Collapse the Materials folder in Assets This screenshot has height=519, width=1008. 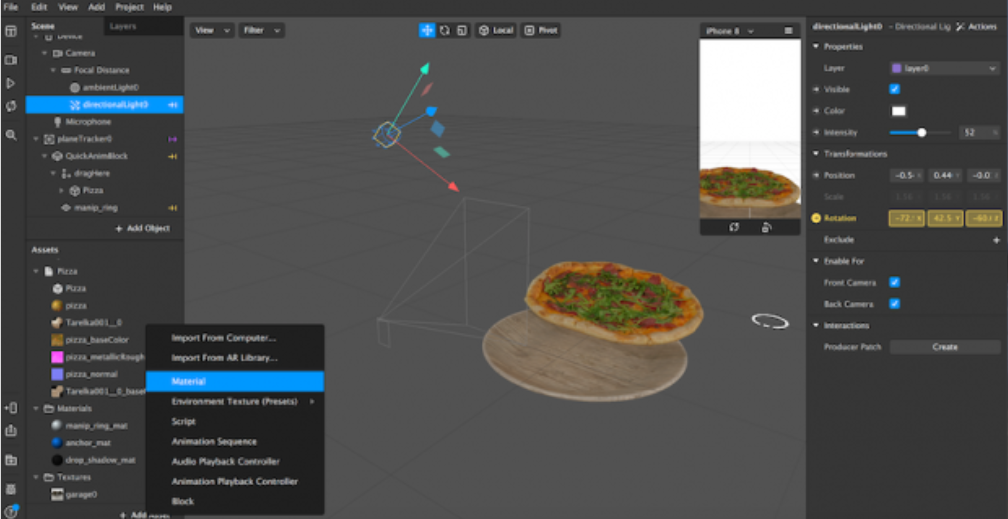pos(37,408)
